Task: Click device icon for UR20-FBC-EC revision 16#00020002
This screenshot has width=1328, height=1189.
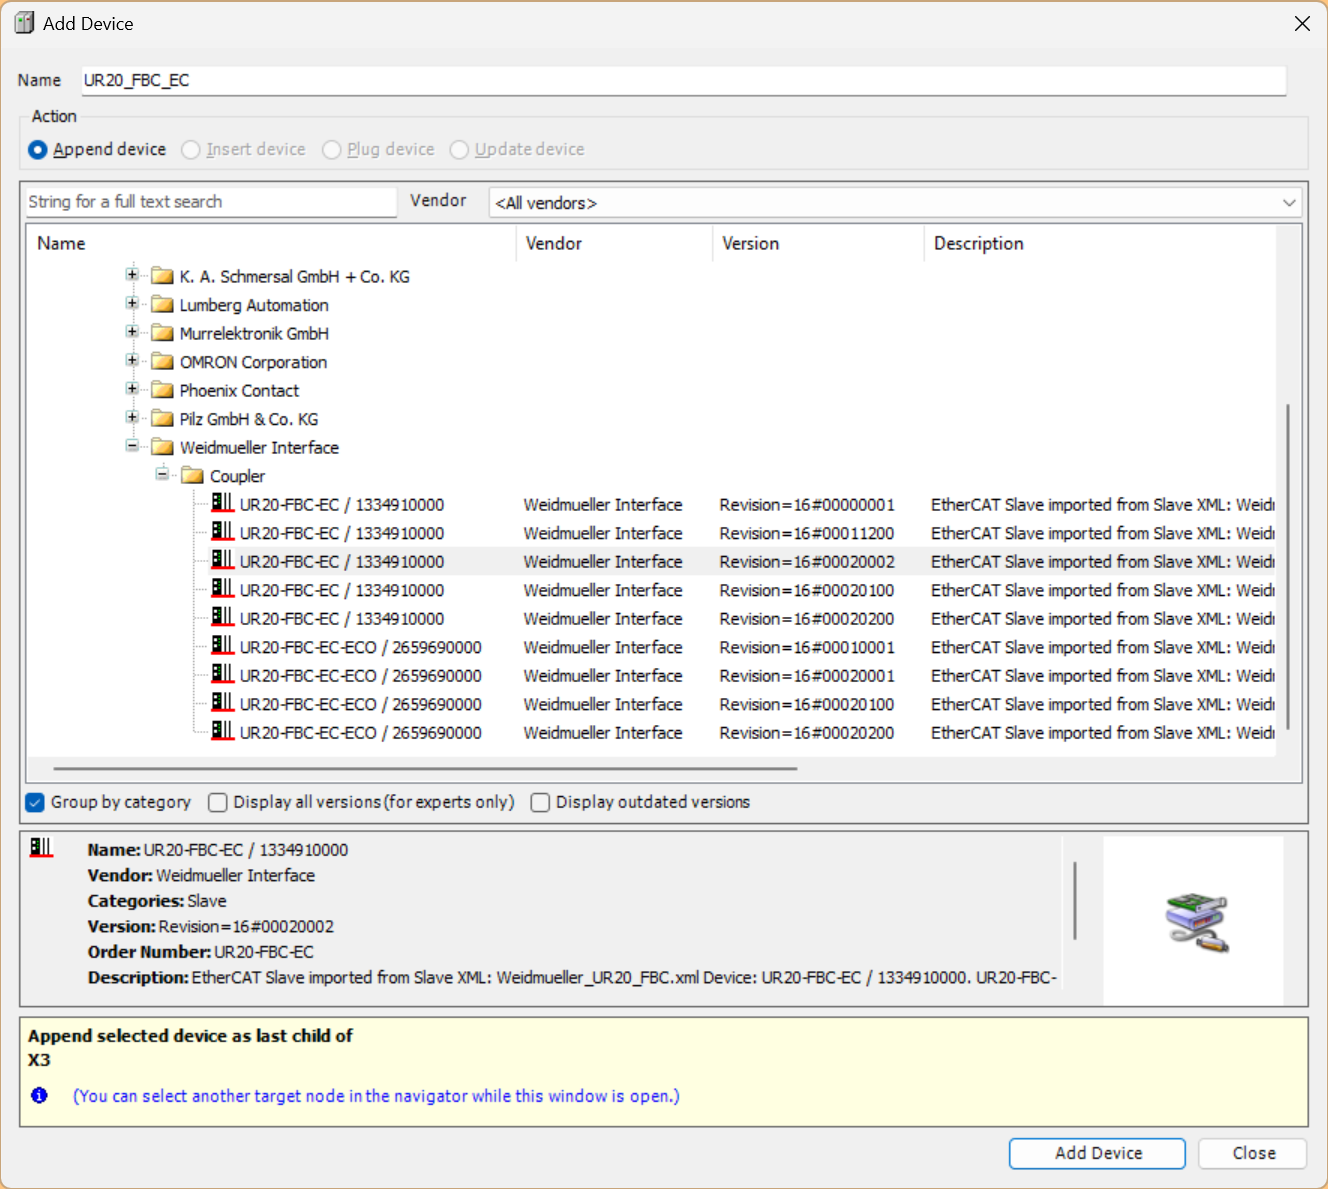Action: tap(222, 560)
